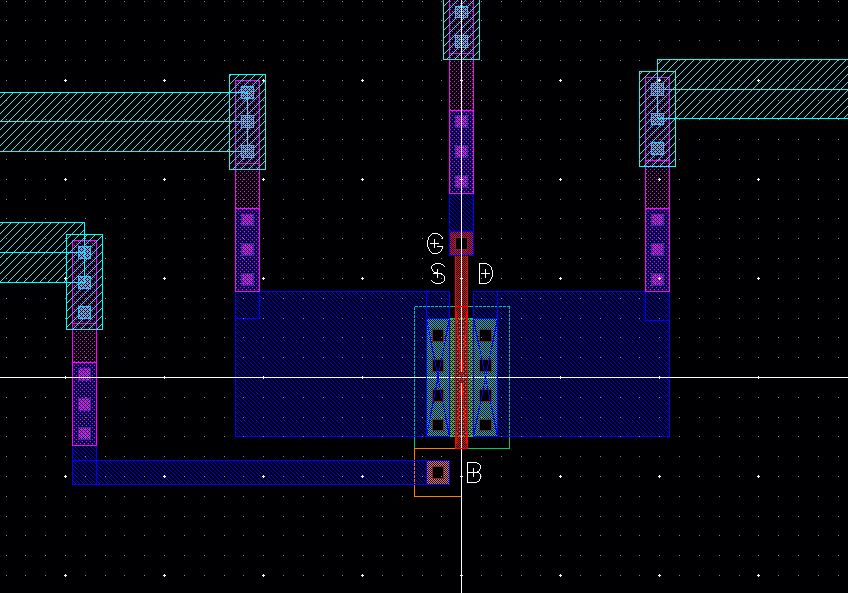Click the bottommost source contact in transistor
This screenshot has height=593, width=848.
[438, 425]
